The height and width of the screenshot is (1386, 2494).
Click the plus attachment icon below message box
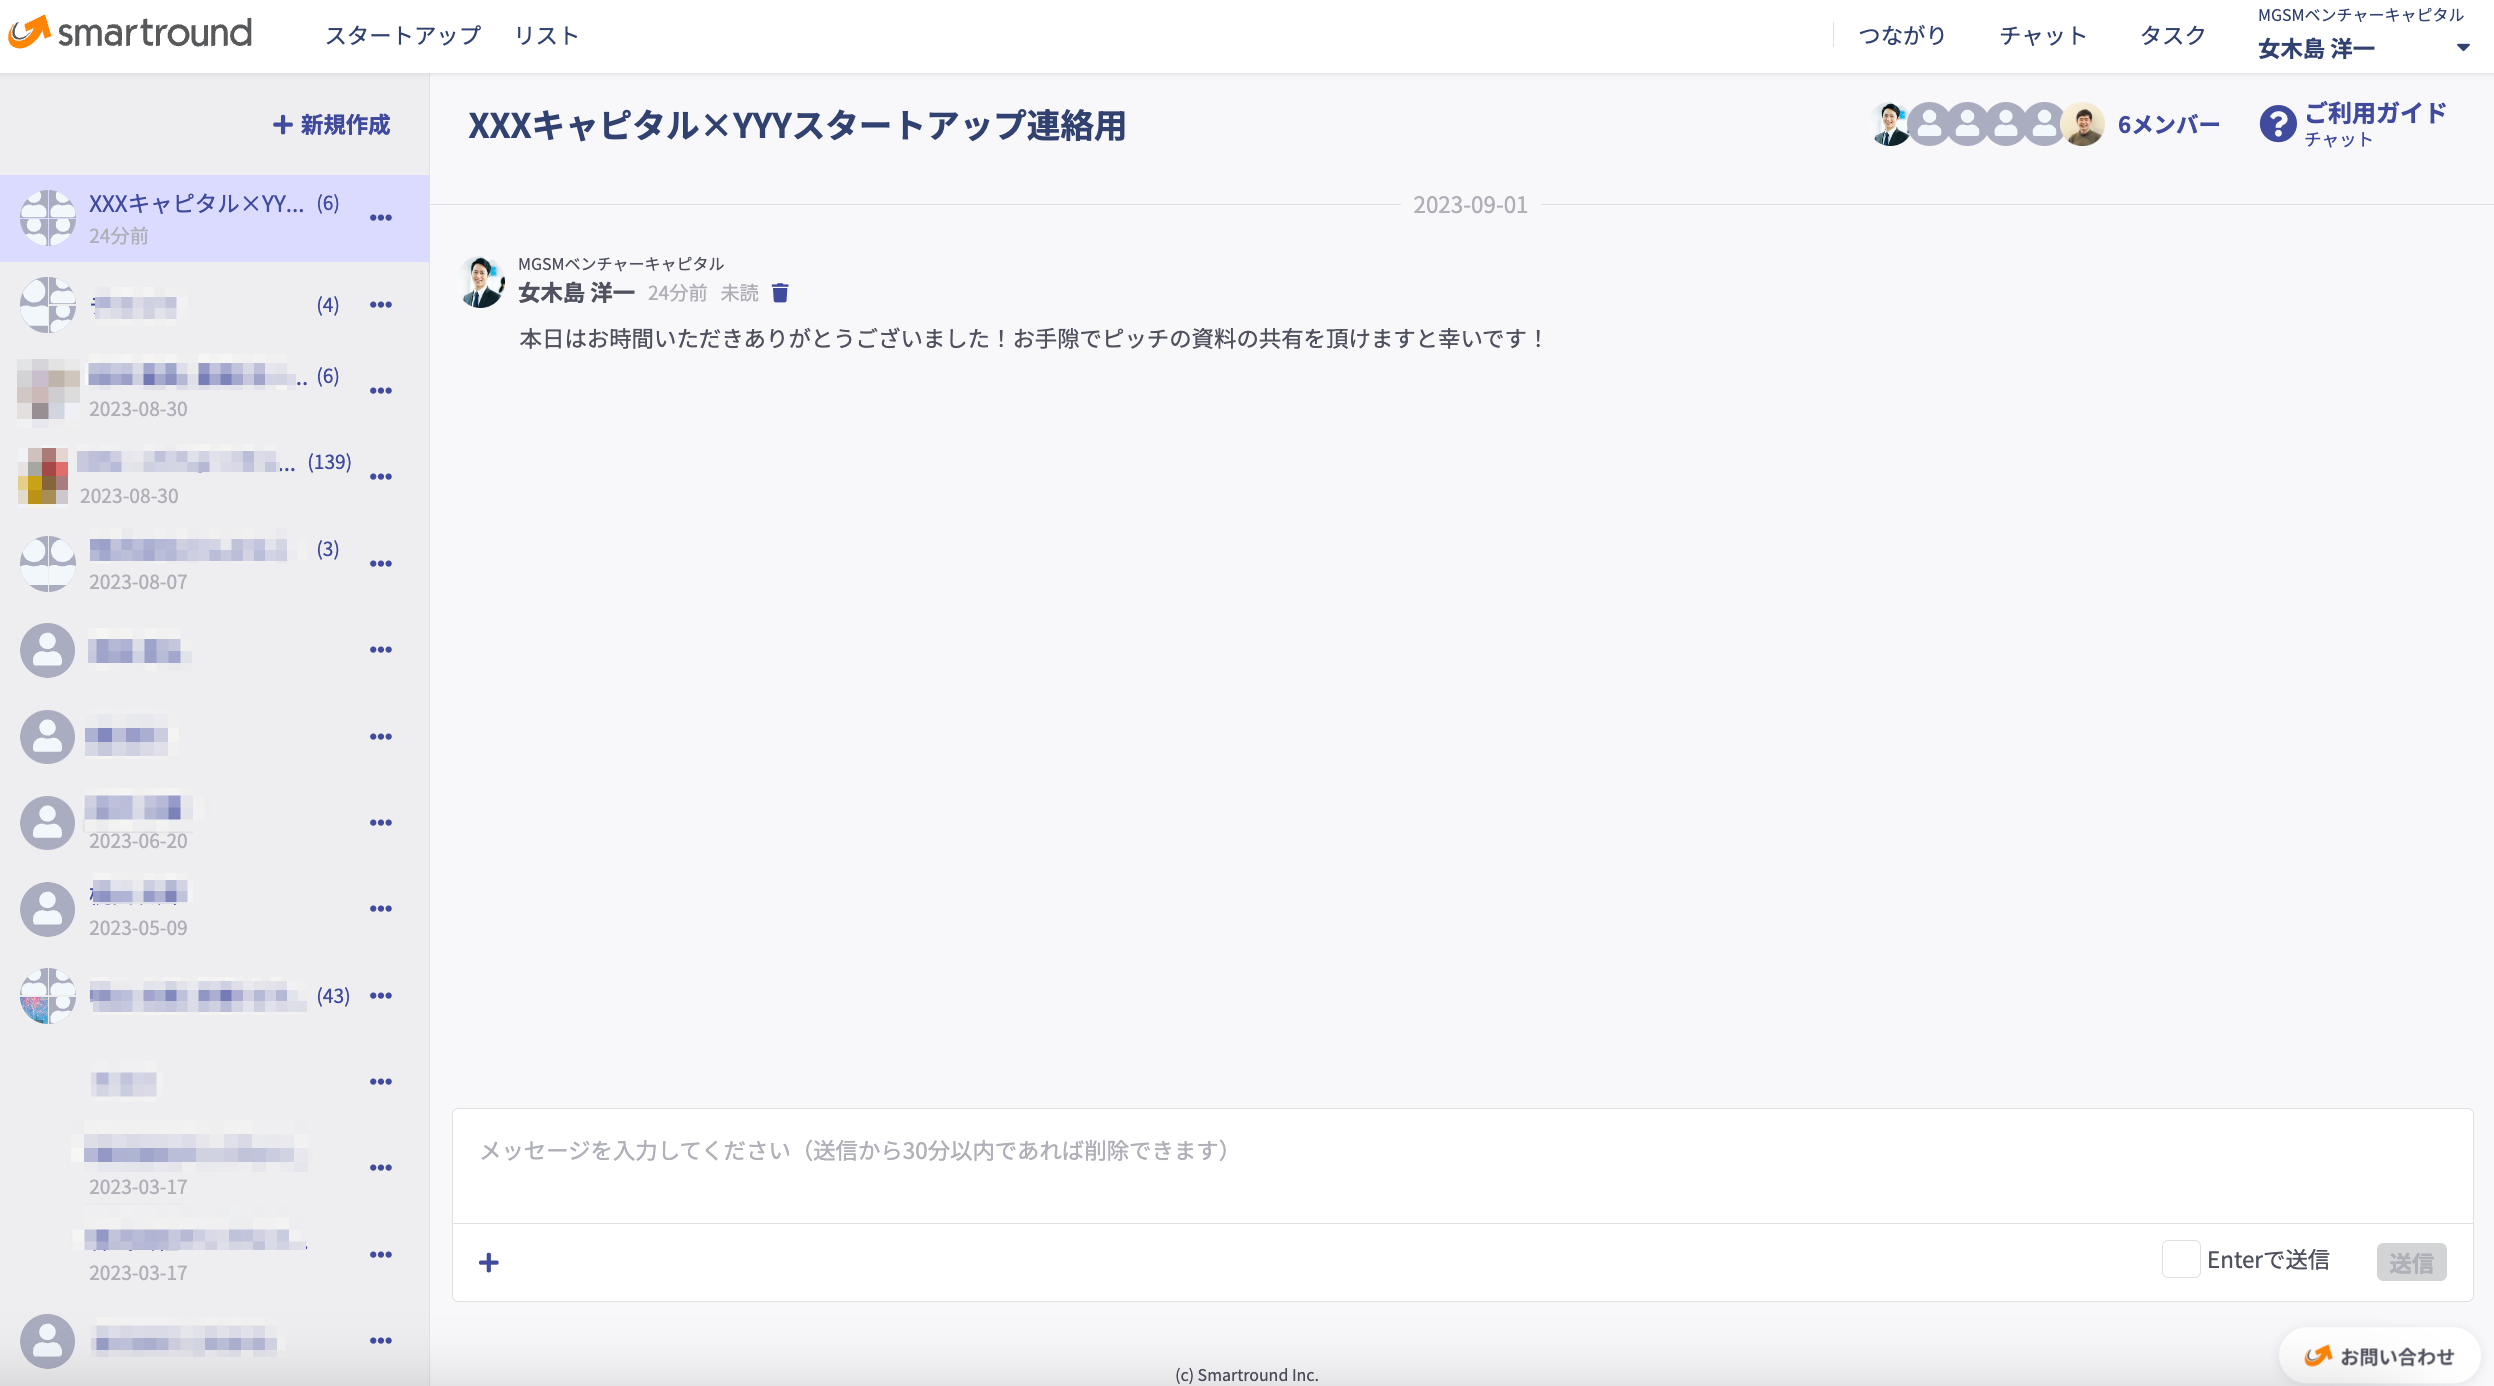tap(489, 1263)
